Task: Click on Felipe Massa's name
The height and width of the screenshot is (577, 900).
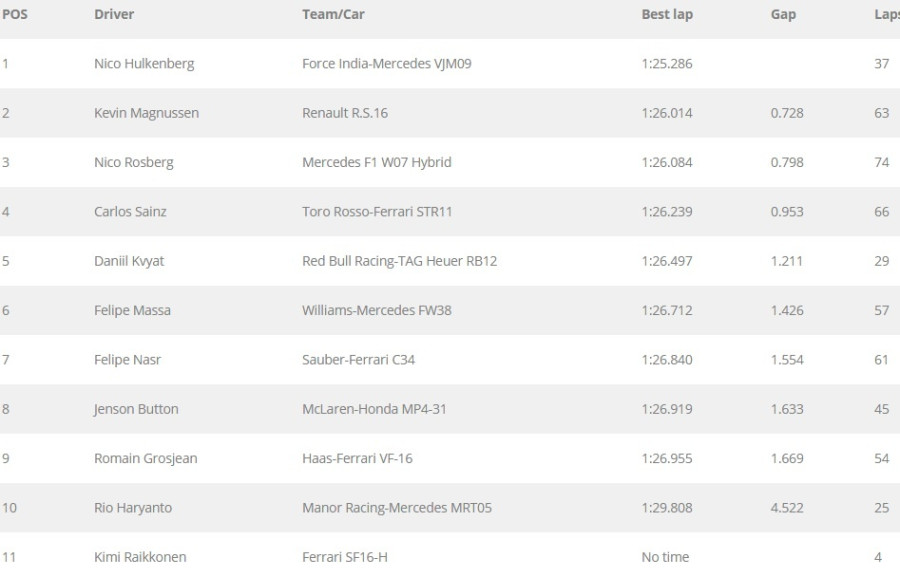Action: 132,310
